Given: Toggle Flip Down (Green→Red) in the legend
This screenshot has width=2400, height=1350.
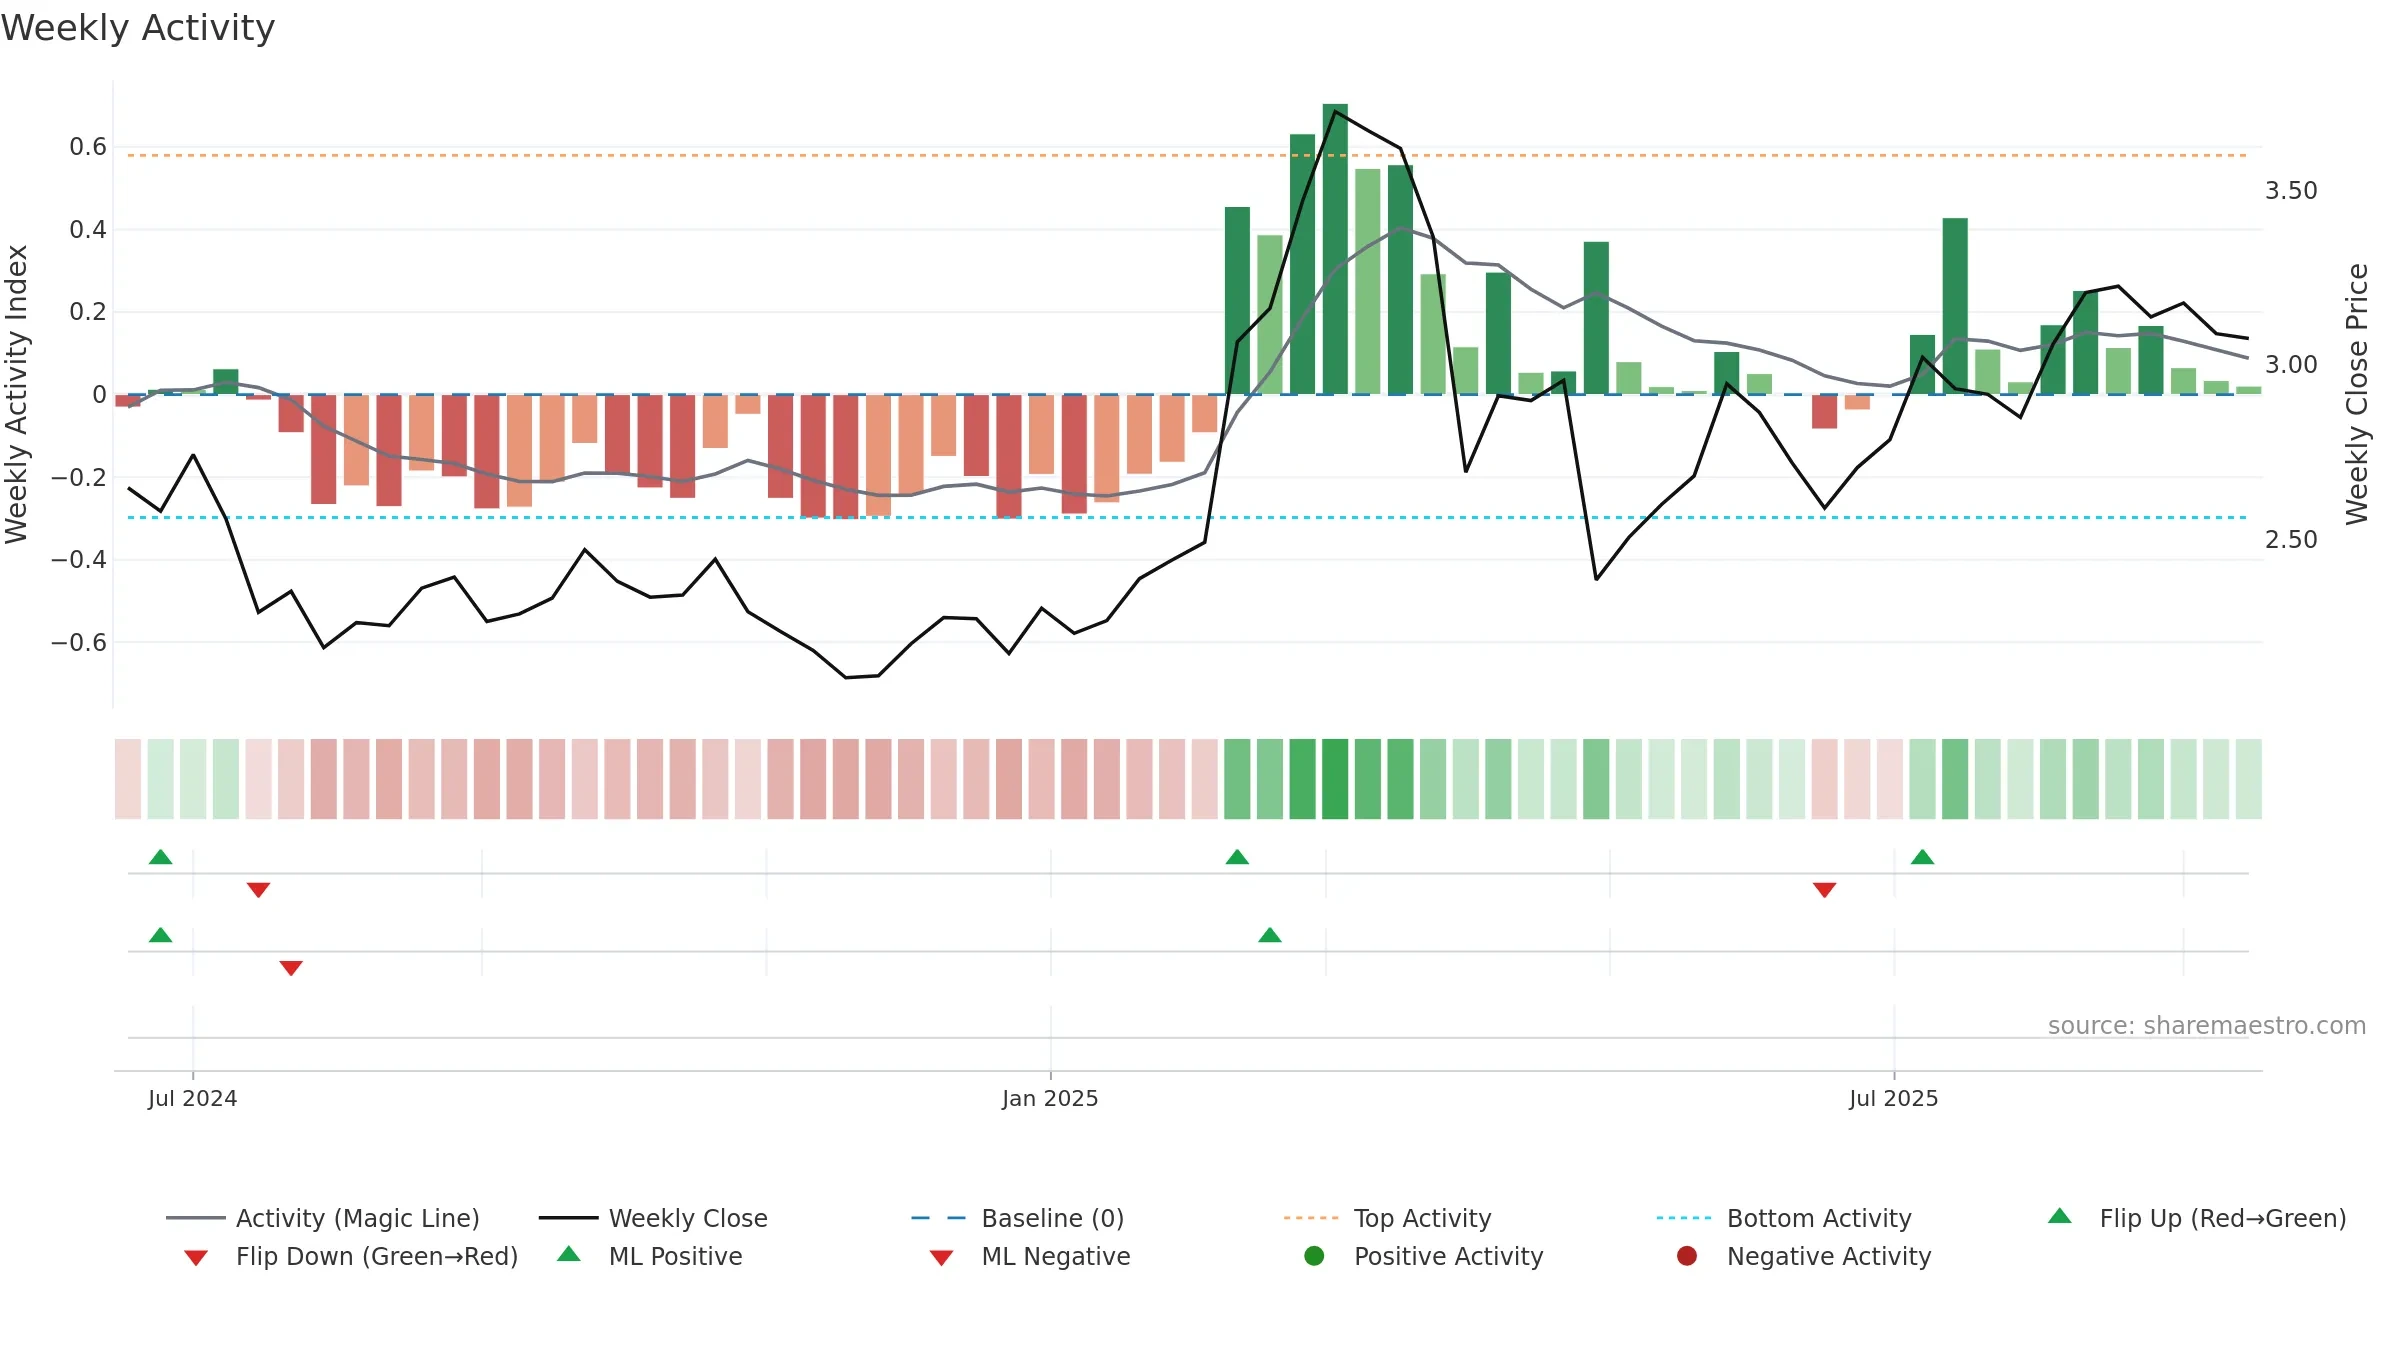Looking at the screenshot, I should point(351,1256).
